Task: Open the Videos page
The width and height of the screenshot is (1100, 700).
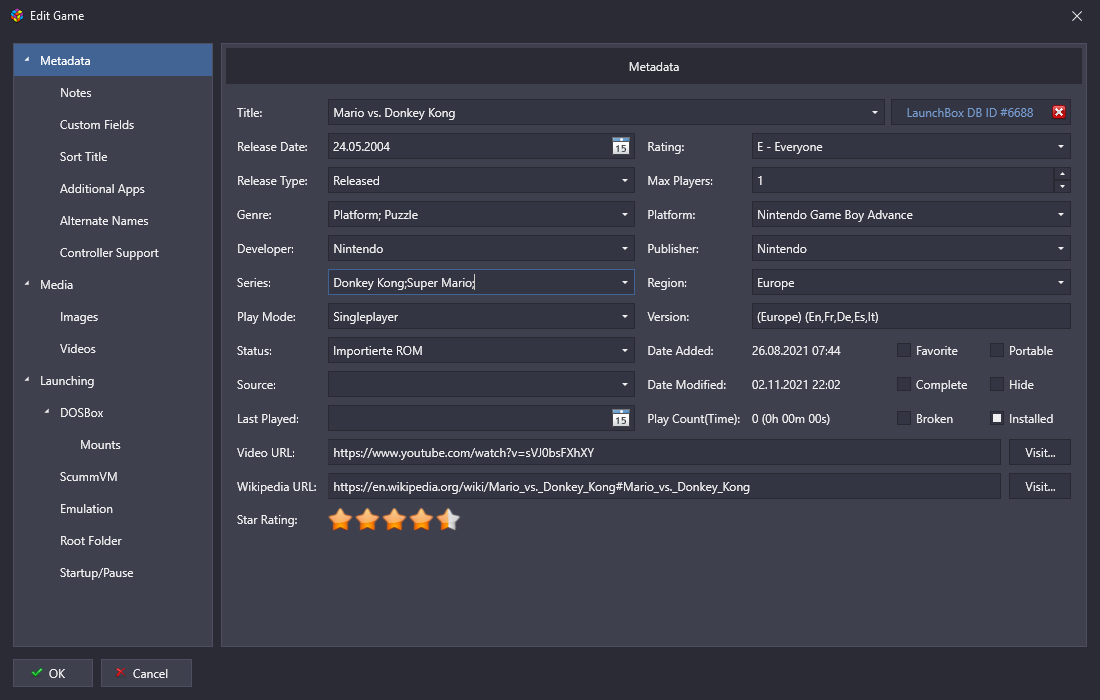Action: [x=77, y=349]
